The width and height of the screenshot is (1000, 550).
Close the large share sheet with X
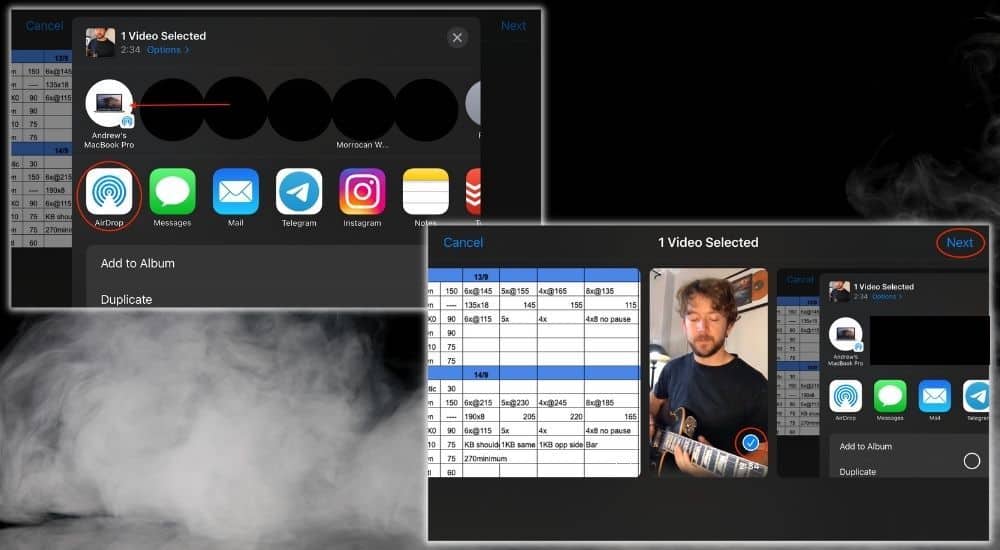[457, 38]
